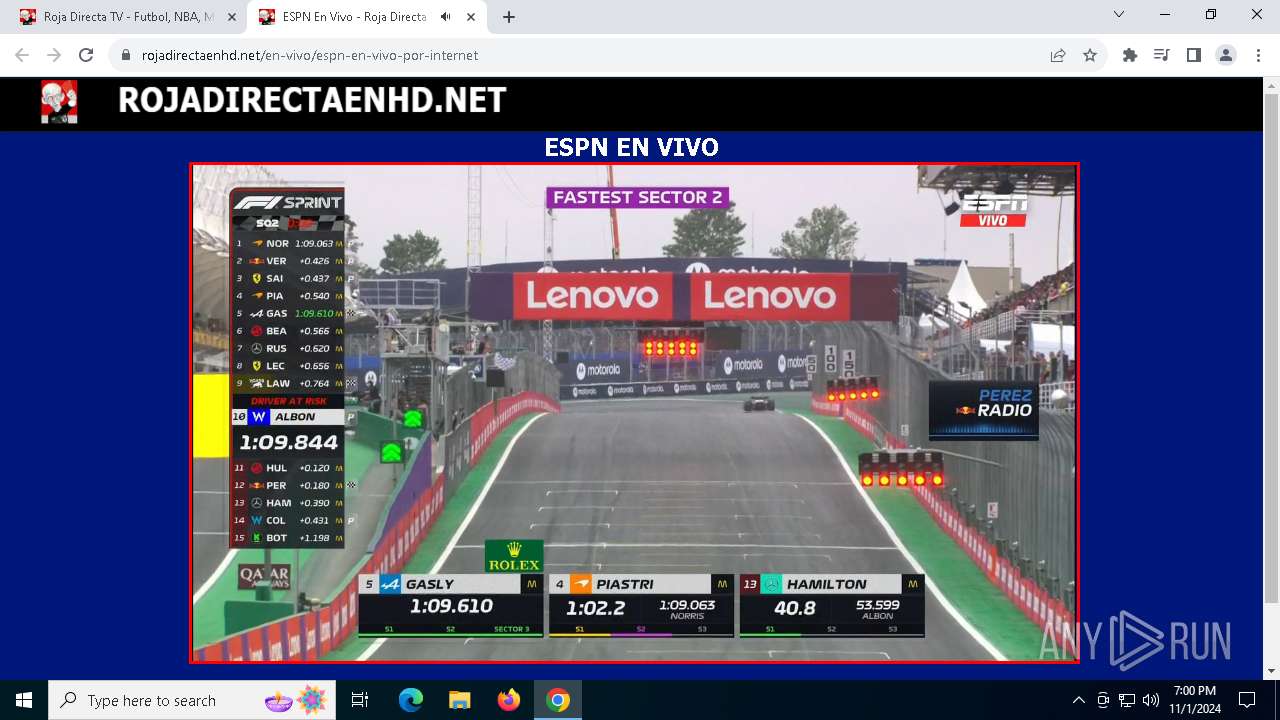Open the Extensions puzzle icon
Viewport: 1280px width, 720px height.
click(1130, 56)
